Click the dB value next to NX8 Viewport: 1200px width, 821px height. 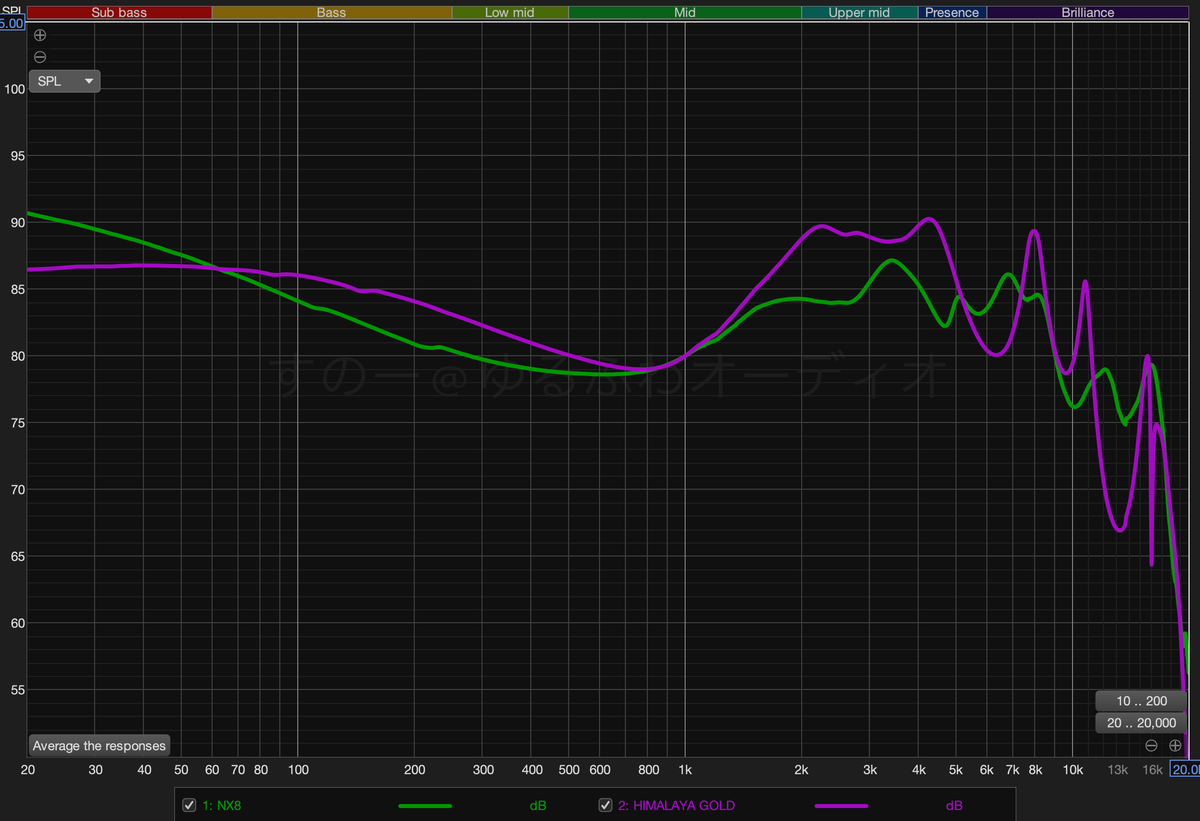[538, 805]
